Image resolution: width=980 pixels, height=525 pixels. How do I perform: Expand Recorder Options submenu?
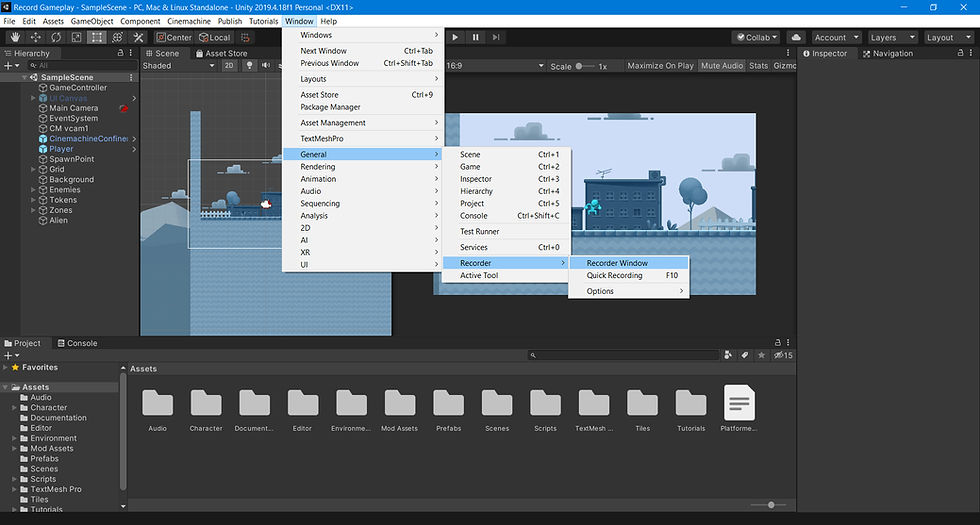pos(628,291)
